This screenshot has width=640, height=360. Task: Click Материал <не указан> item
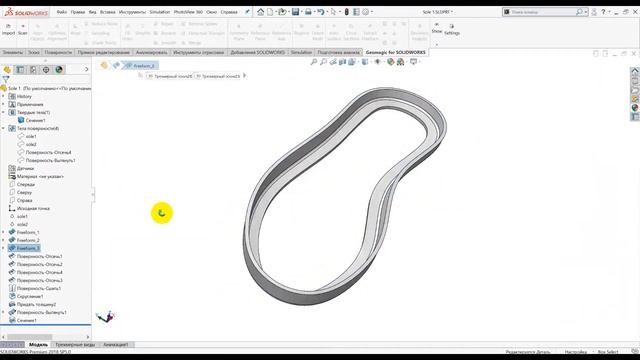(36, 176)
